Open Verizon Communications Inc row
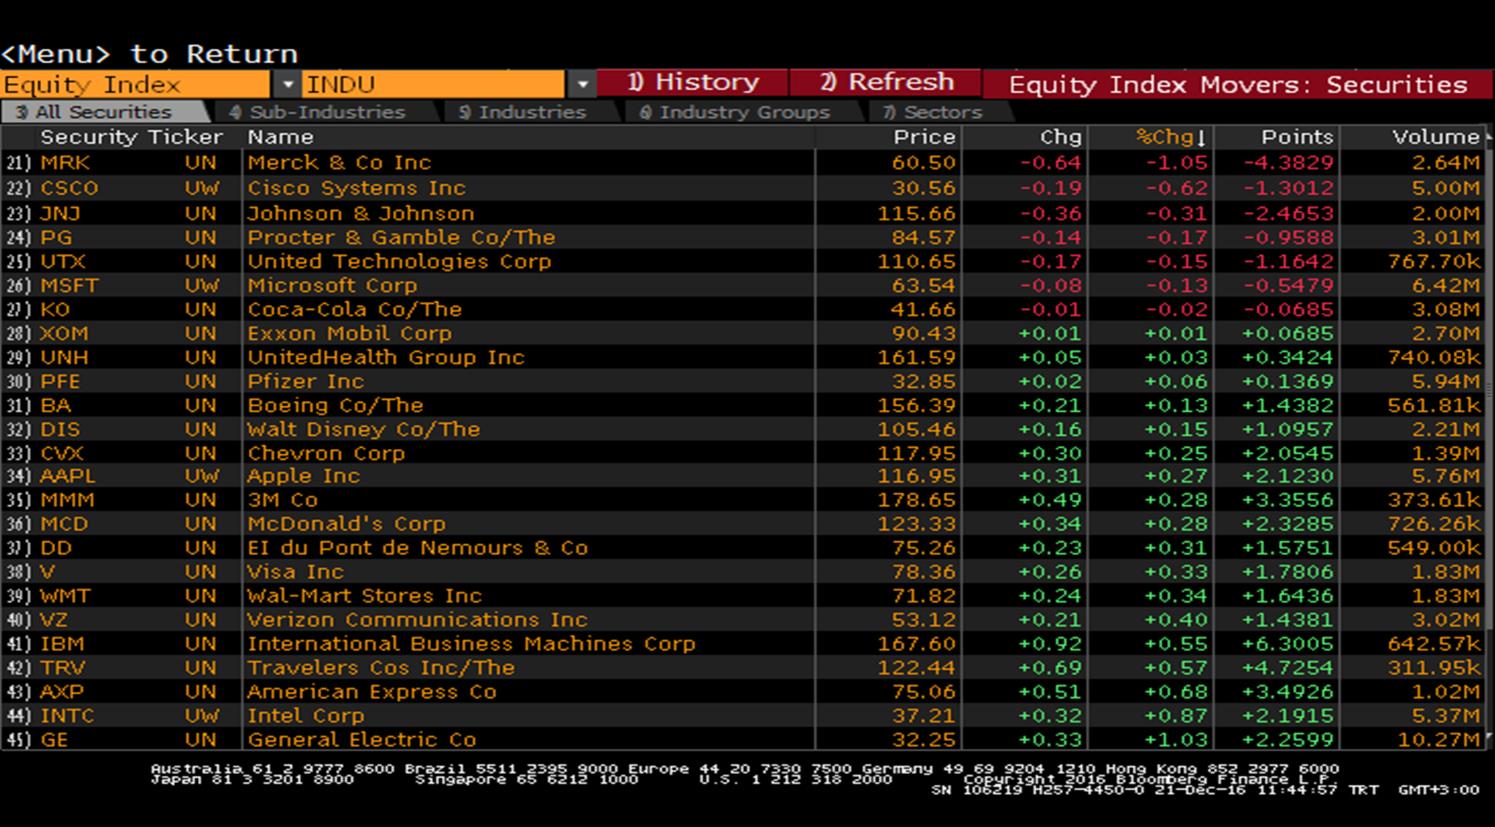Screen dimensions: 1495x827 pyautogui.click(x=745, y=620)
